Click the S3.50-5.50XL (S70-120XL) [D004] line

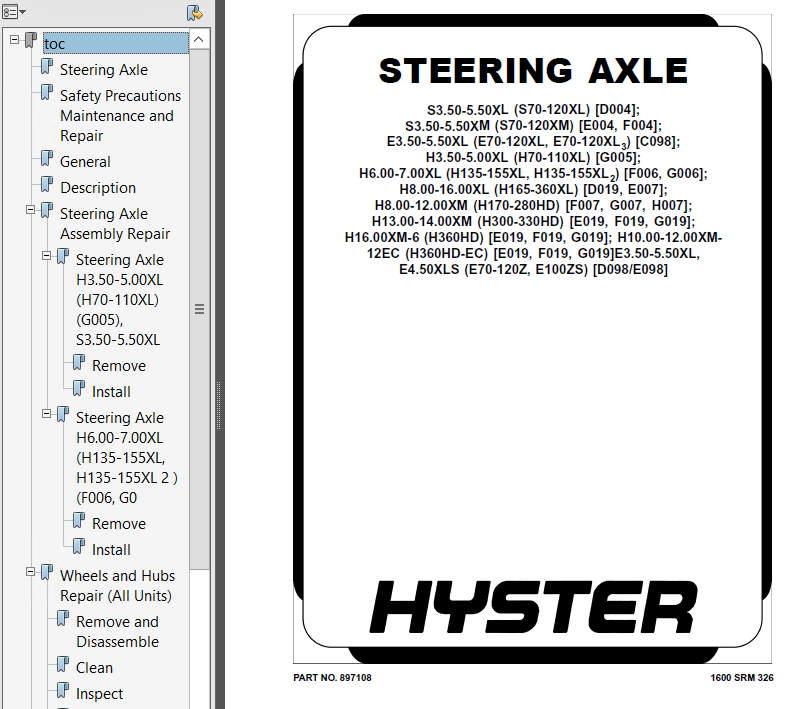tap(533, 110)
